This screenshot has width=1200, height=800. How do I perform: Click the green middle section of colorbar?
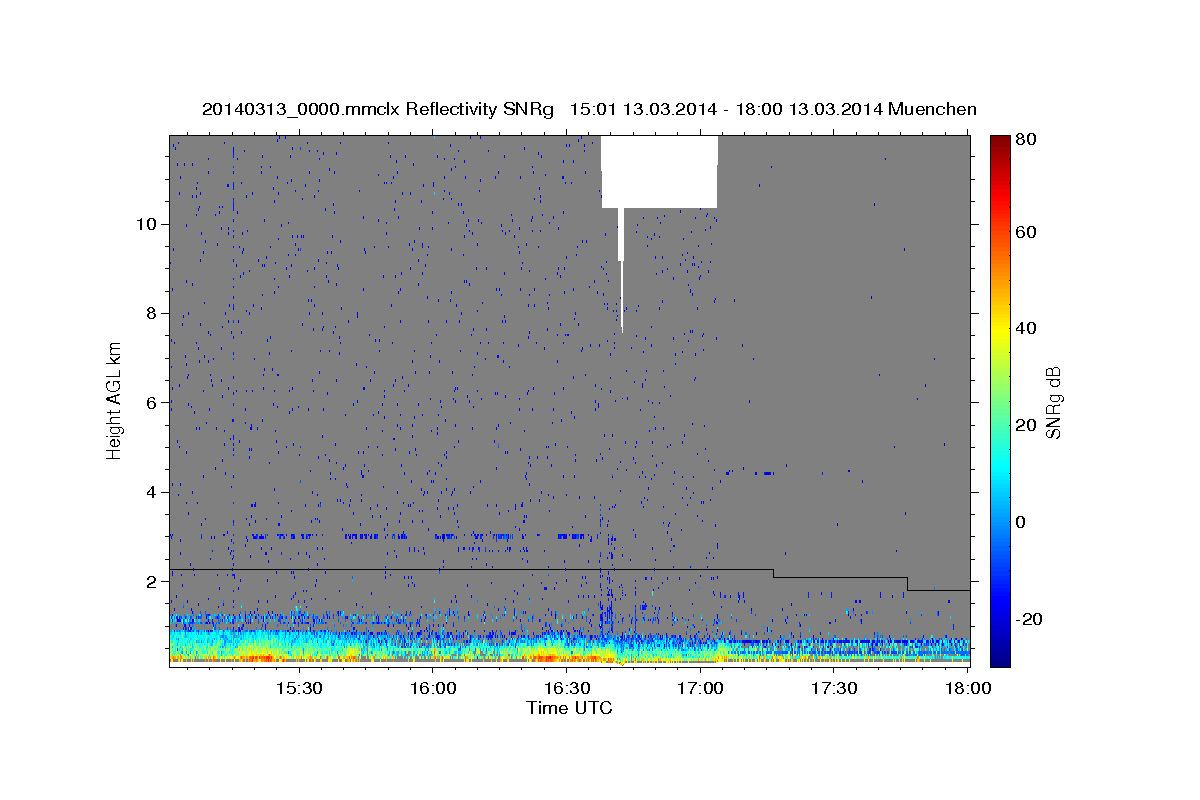1000,401
